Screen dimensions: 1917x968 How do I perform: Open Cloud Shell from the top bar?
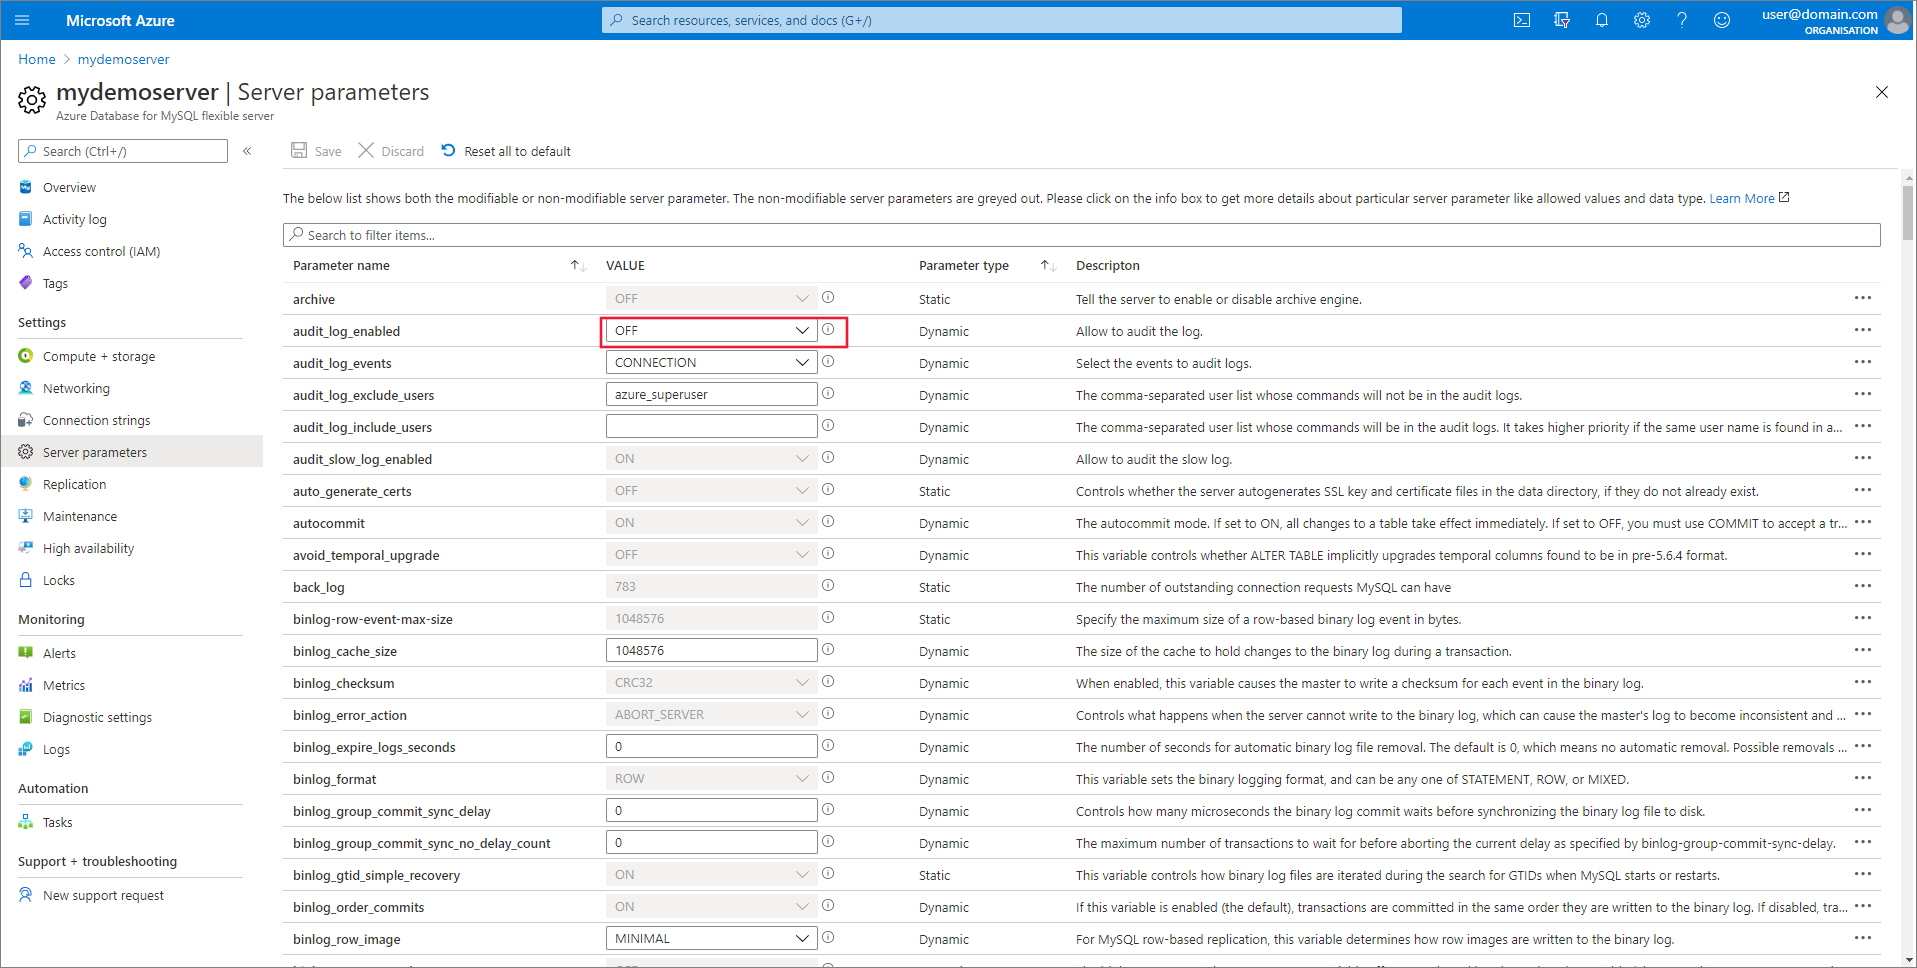[1521, 20]
